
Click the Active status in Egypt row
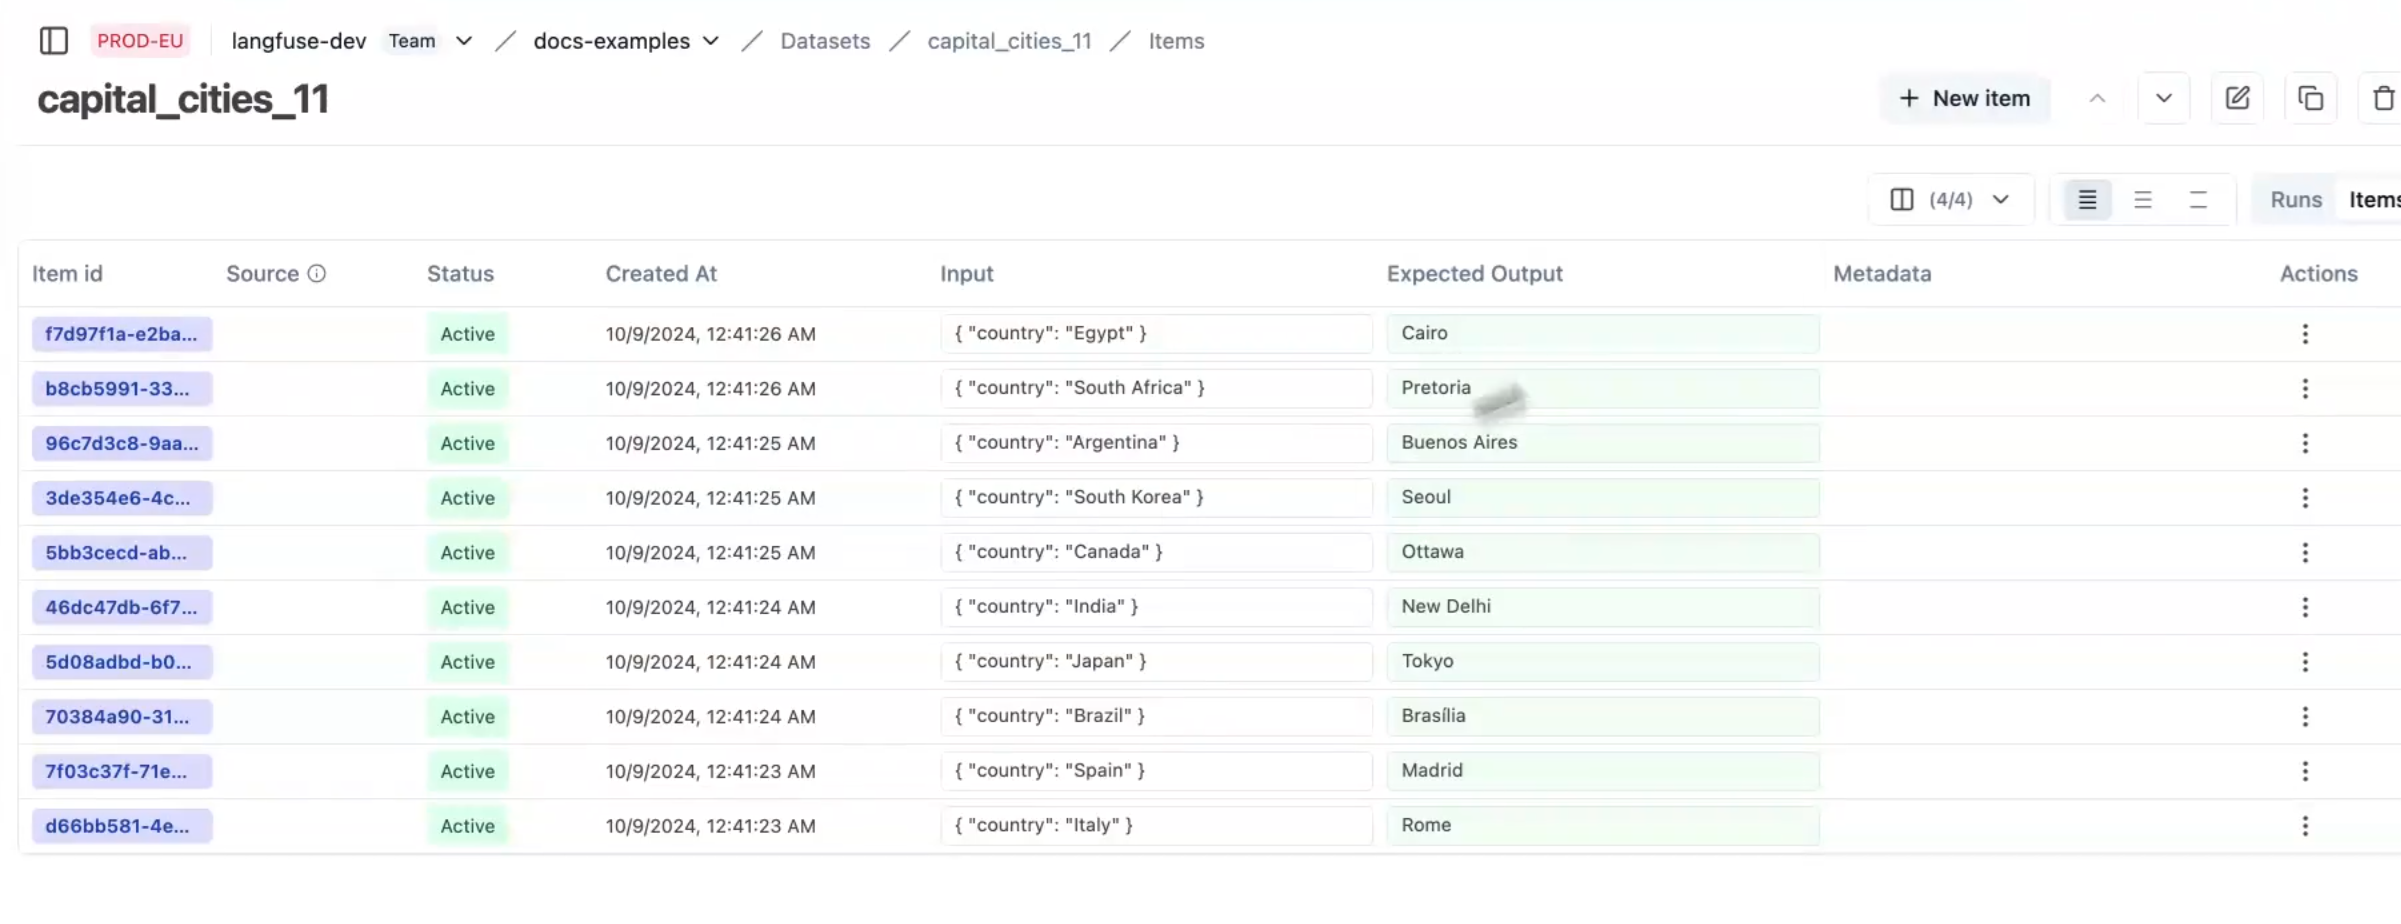coord(468,334)
